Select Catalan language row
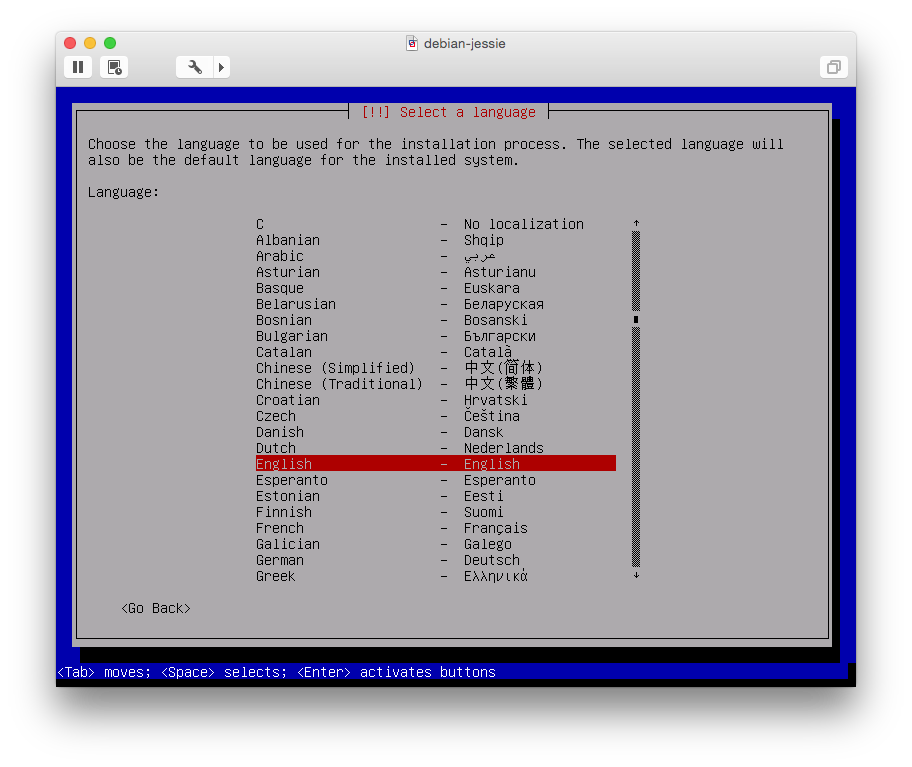912x767 pixels. coord(436,352)
